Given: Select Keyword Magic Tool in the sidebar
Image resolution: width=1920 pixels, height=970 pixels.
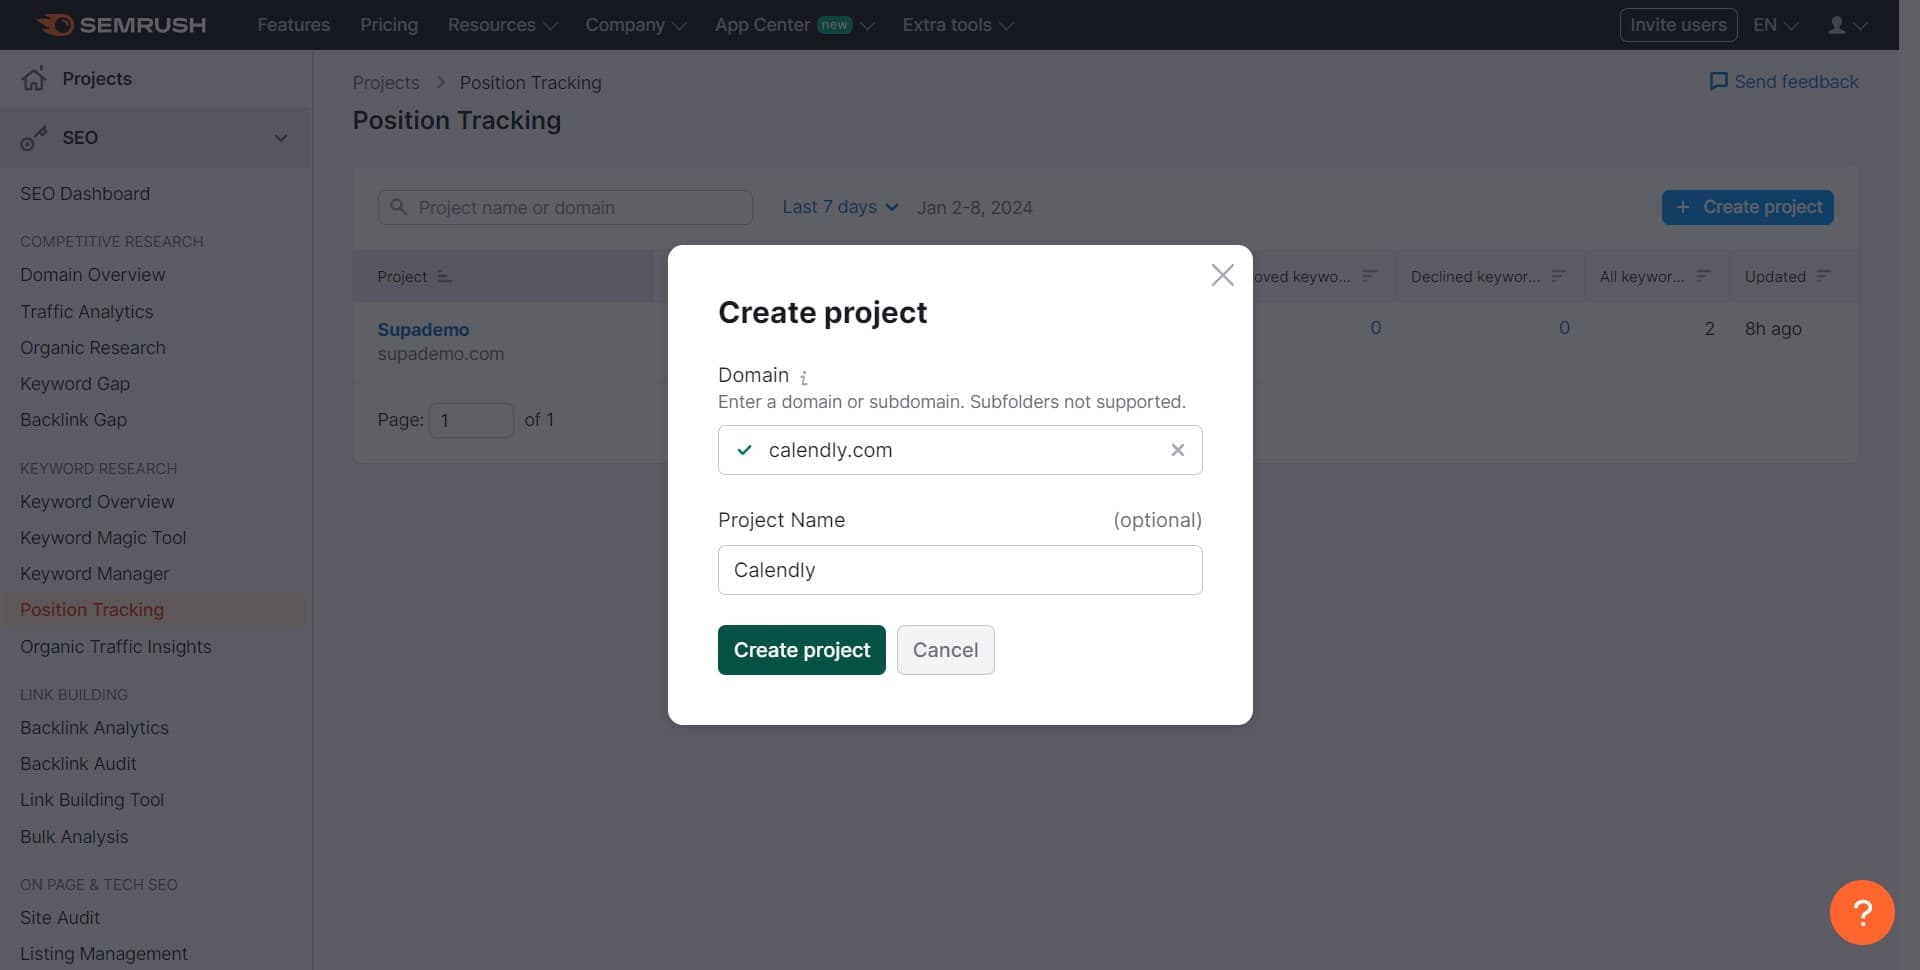Looking at the screenshot, I should click(x=102, y=537).
